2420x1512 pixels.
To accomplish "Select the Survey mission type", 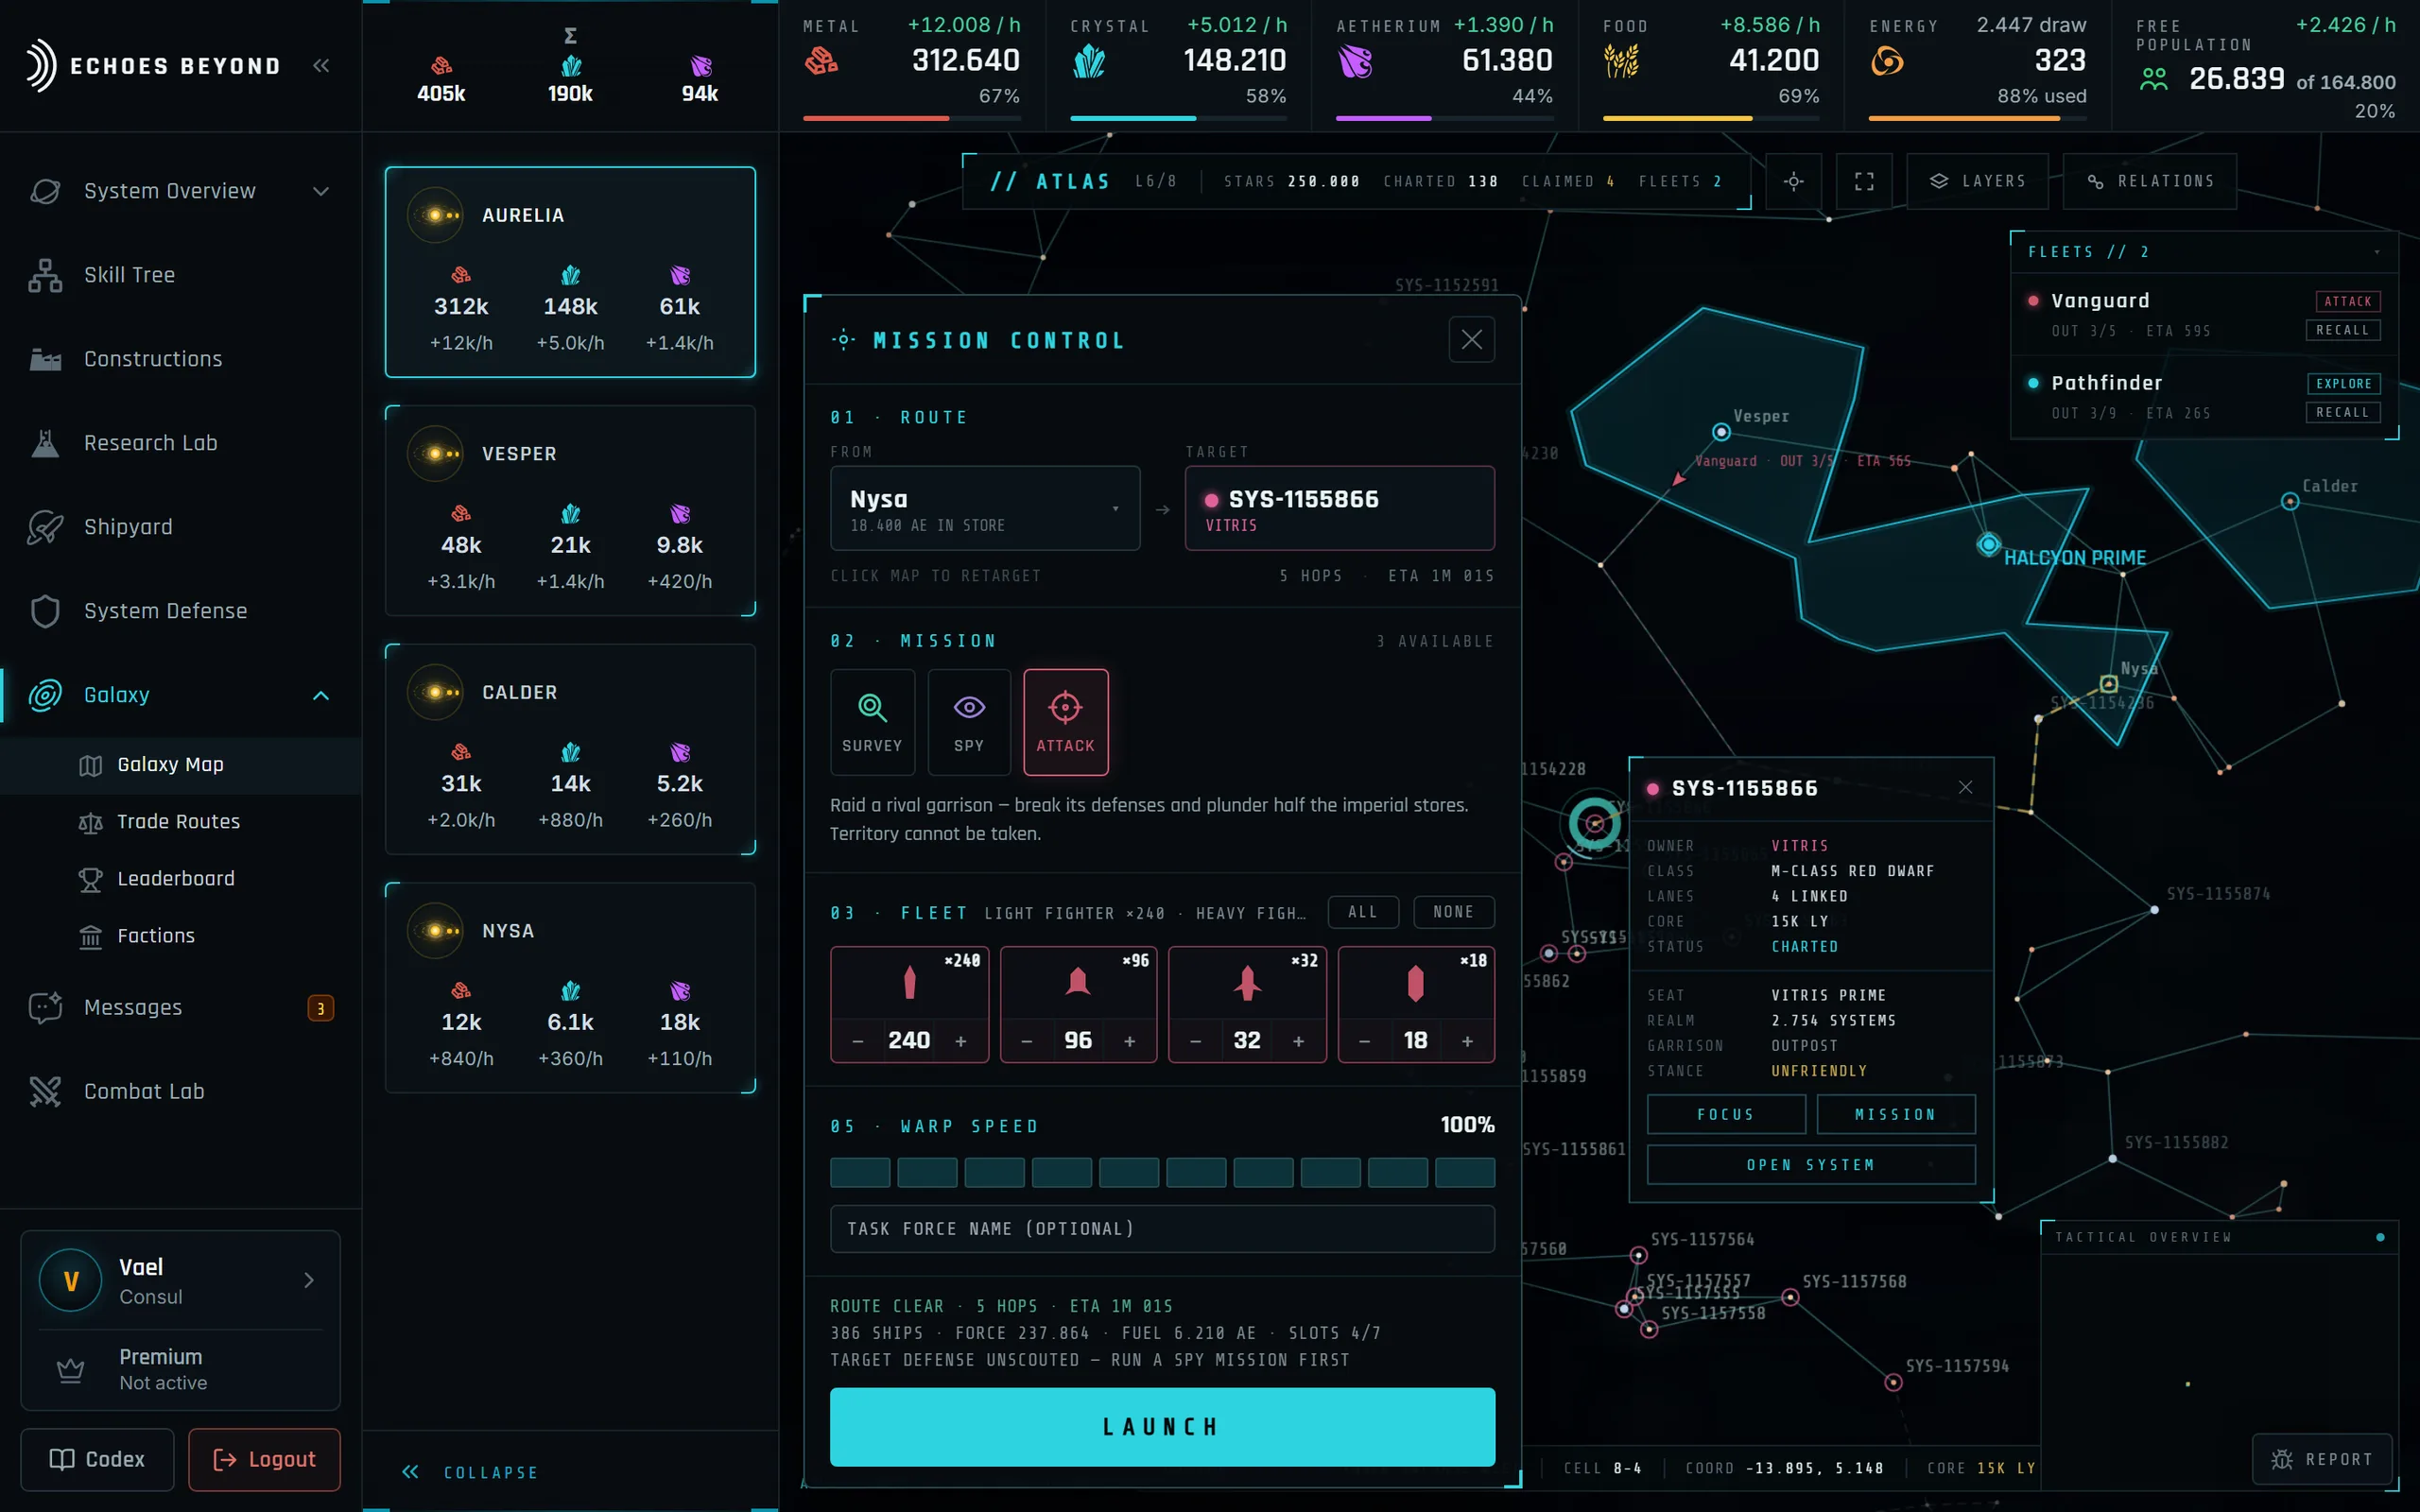I will 872,722.
